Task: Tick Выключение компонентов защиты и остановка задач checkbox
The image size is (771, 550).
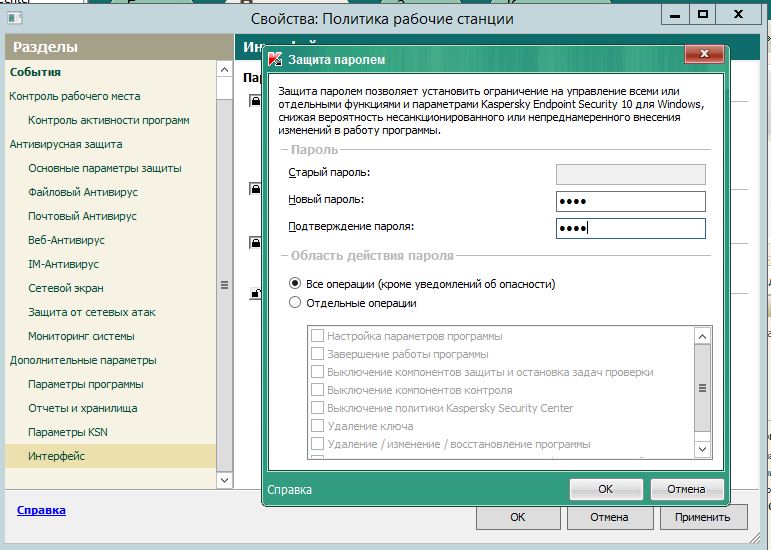Action: [x=318, y=372]
